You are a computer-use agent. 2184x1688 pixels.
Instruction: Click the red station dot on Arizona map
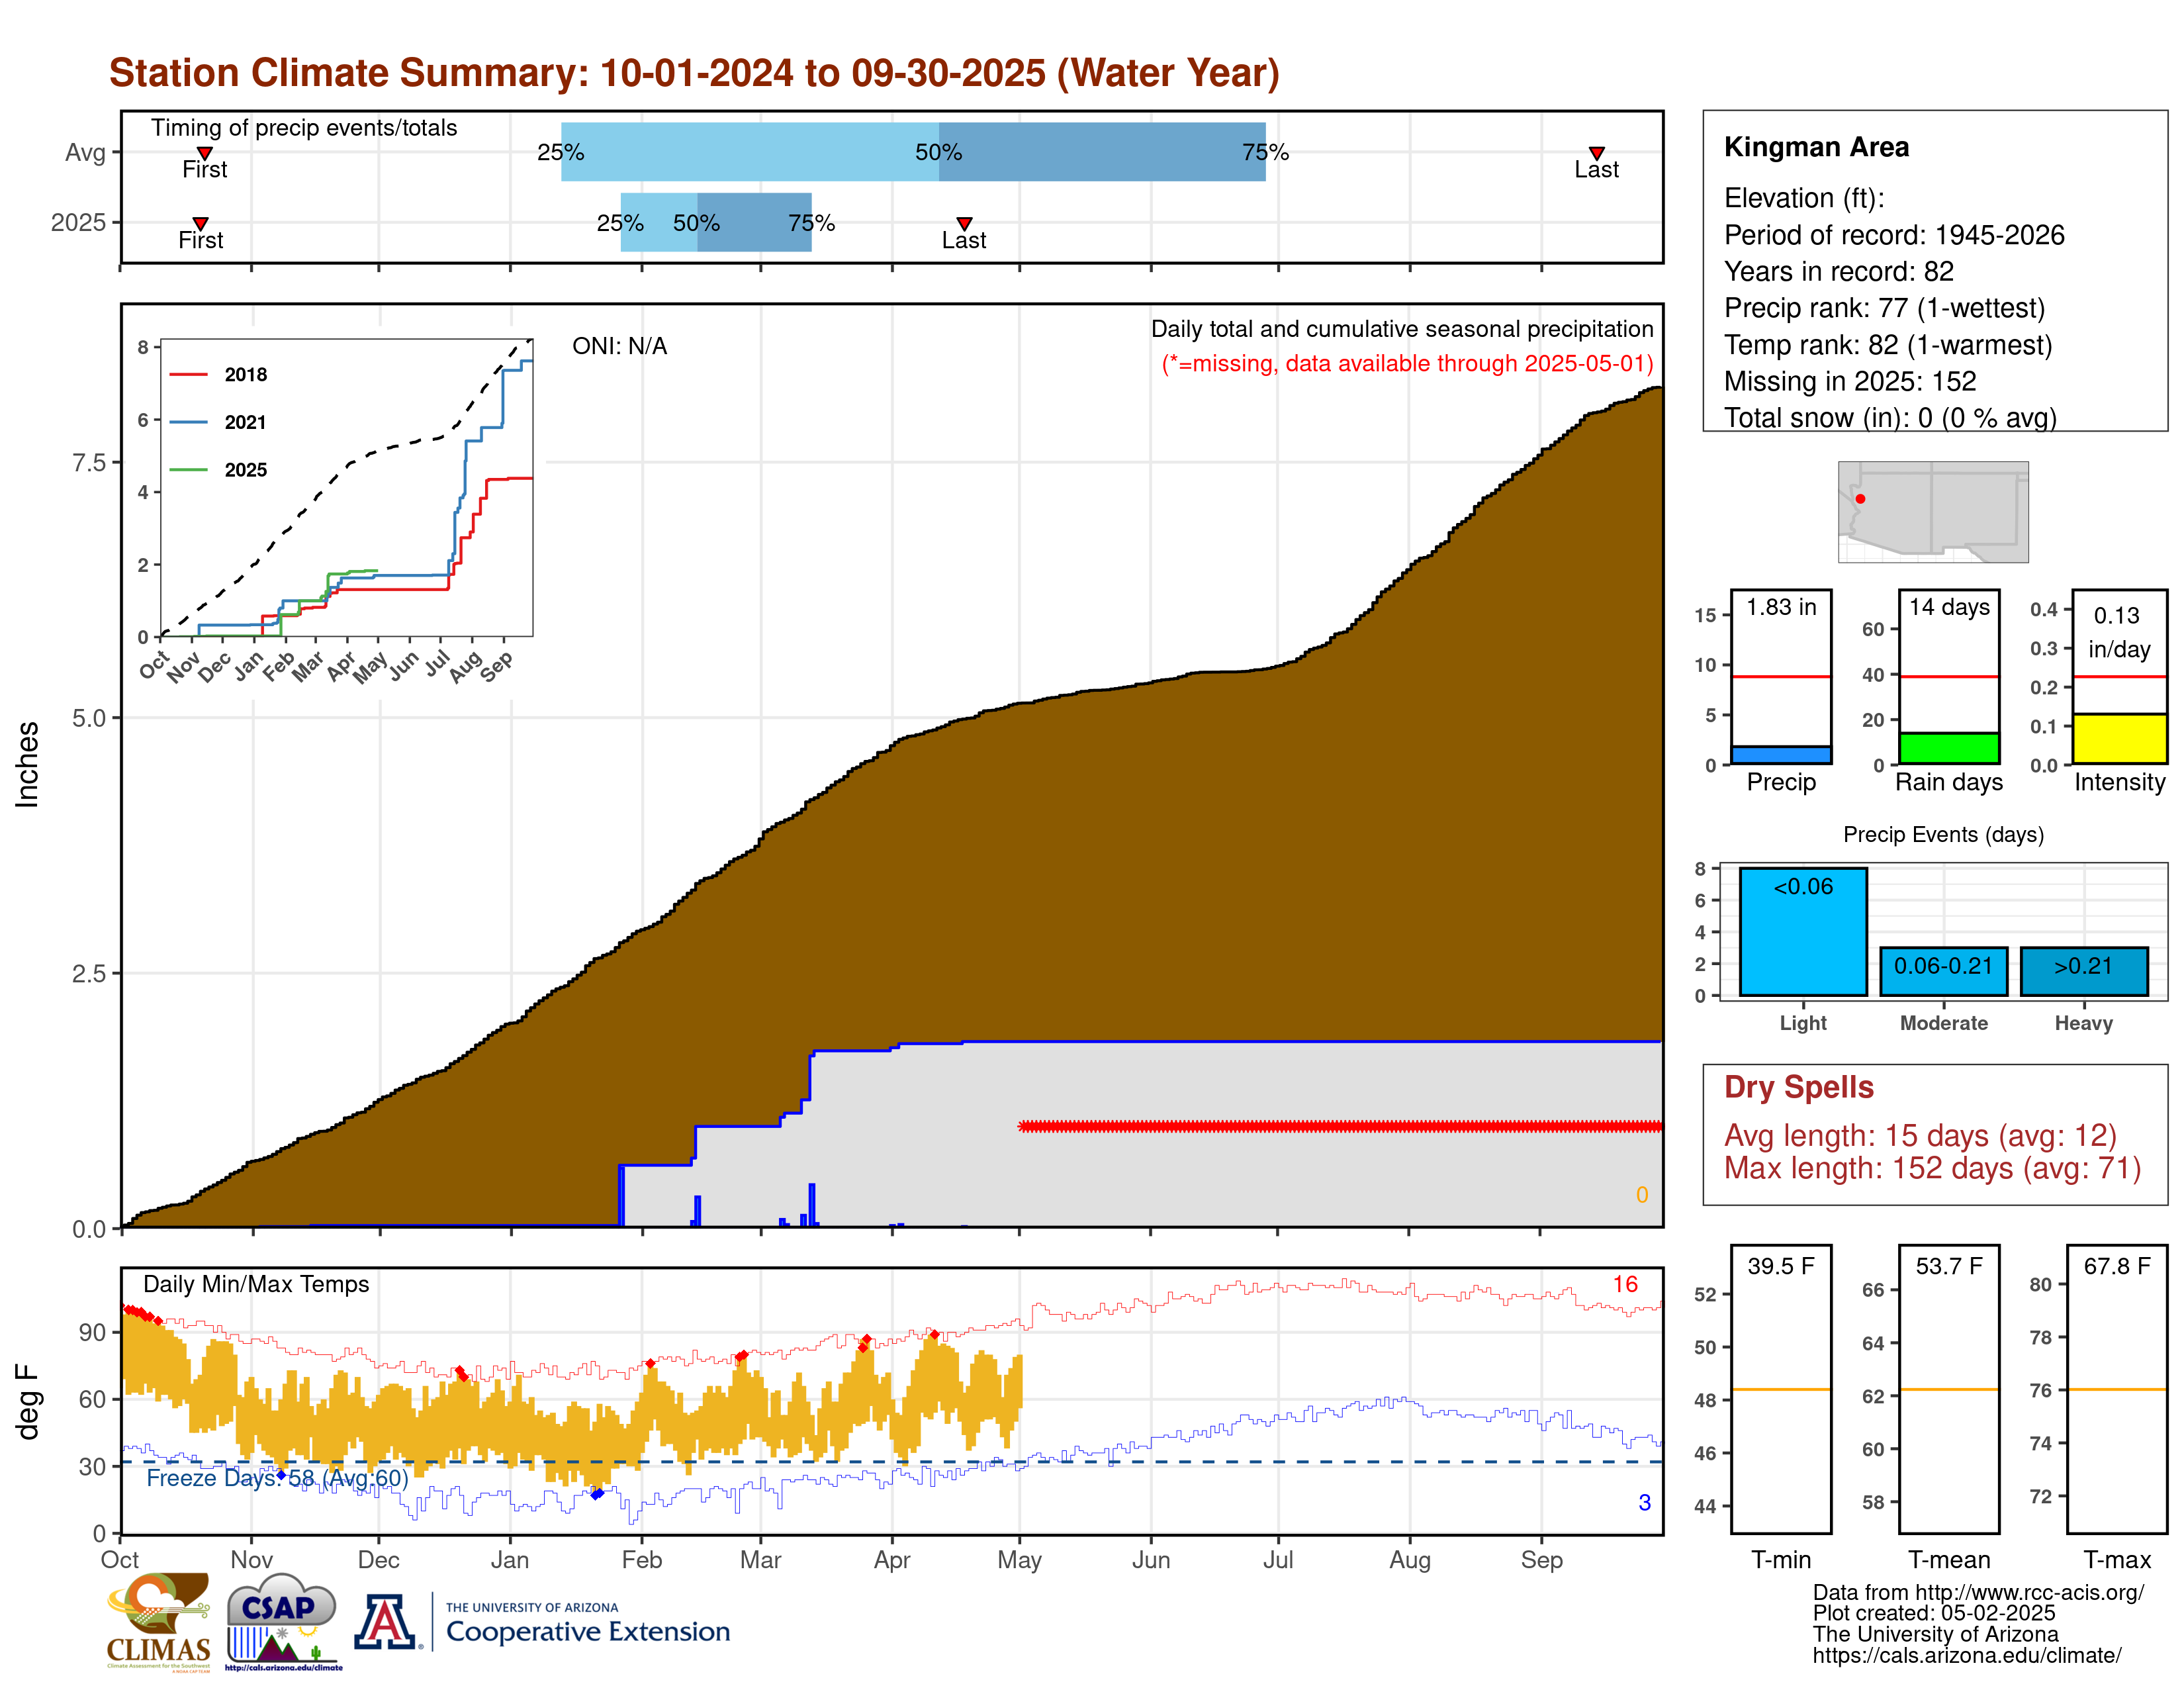1860,498
